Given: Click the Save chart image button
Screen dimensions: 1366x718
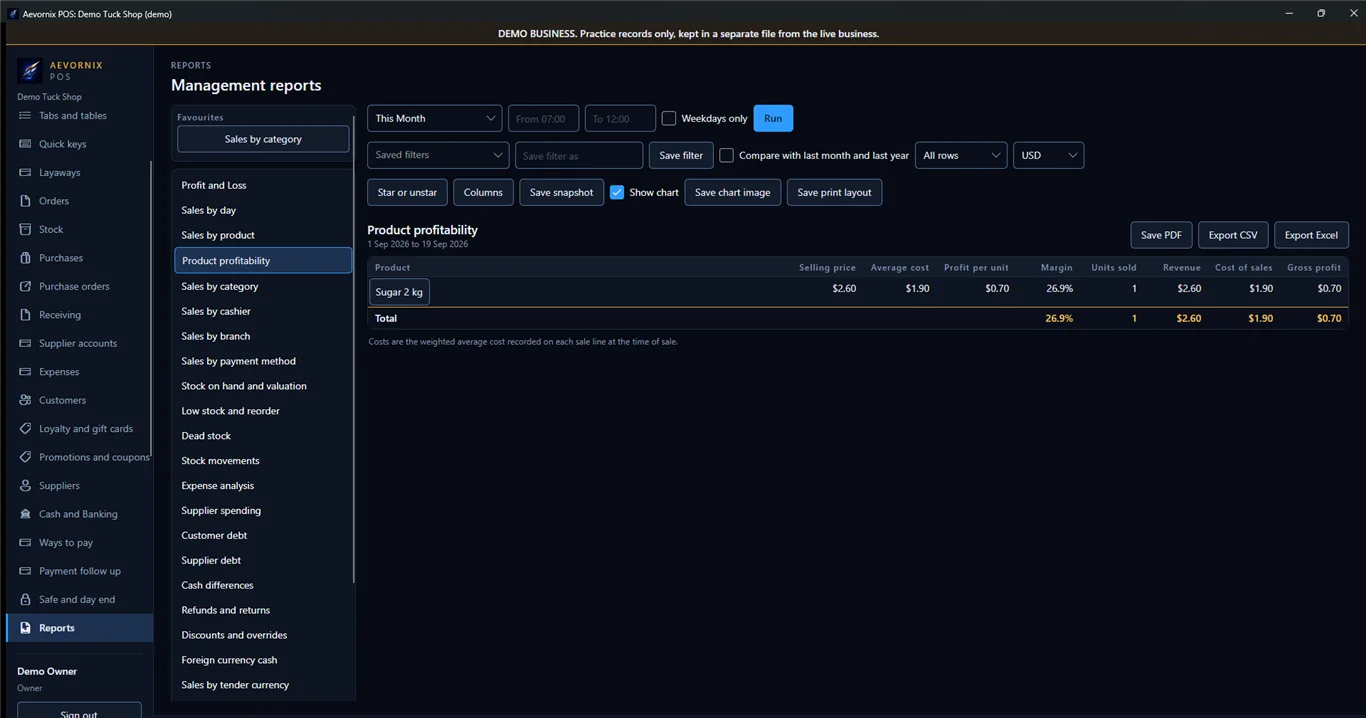Looking at the screenshot, I should tap(732, 192).
